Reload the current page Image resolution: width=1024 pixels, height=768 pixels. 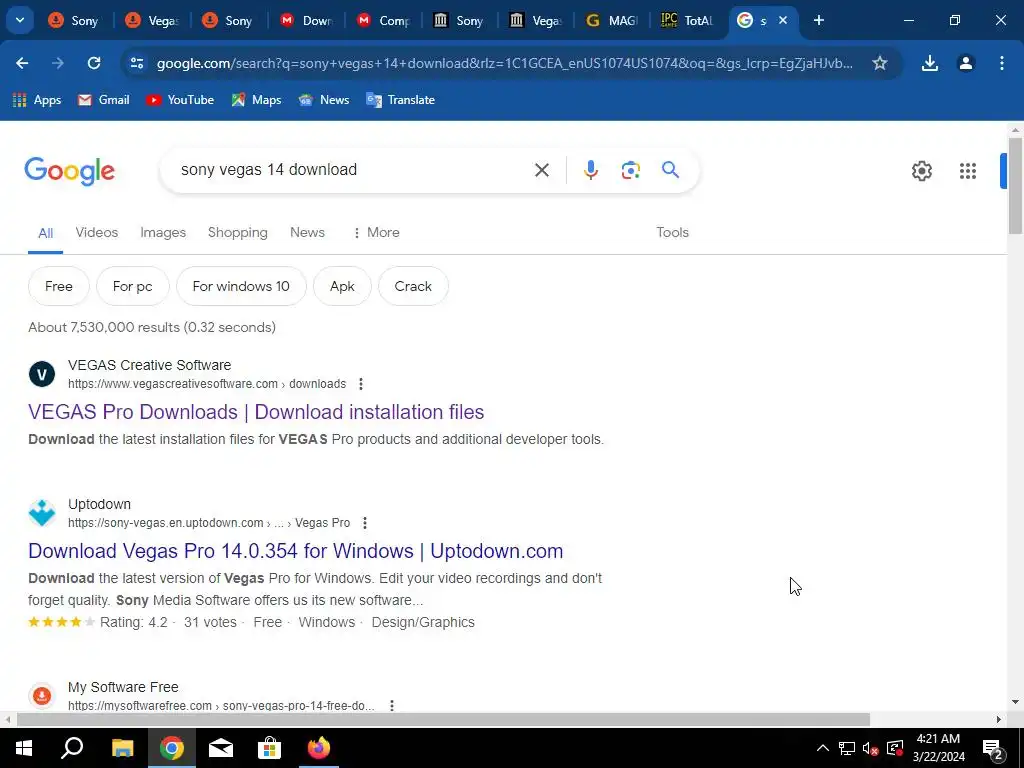click(94, 63)
